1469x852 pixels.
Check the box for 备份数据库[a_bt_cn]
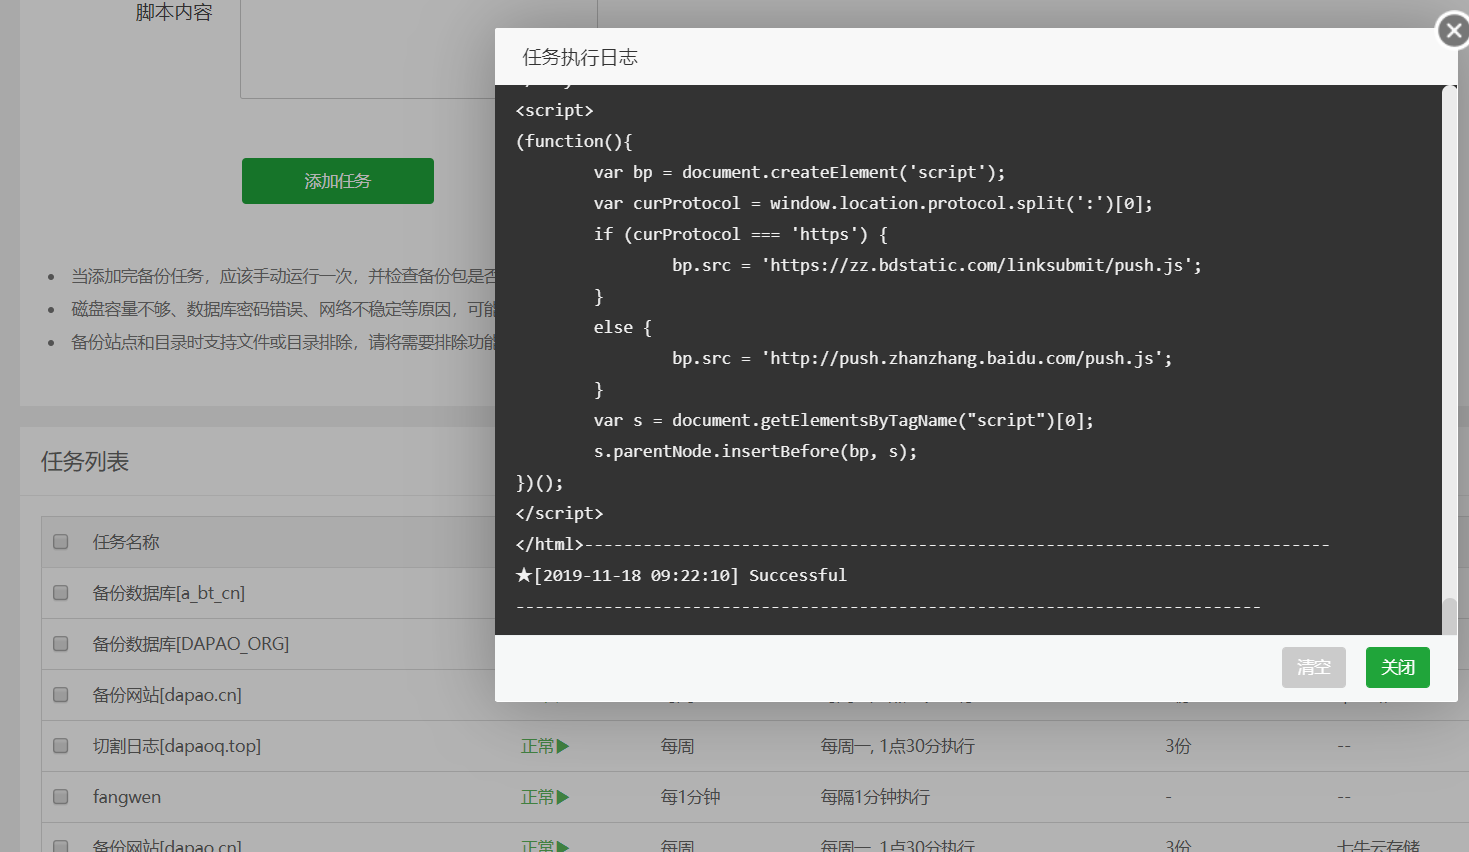[61, 593]
